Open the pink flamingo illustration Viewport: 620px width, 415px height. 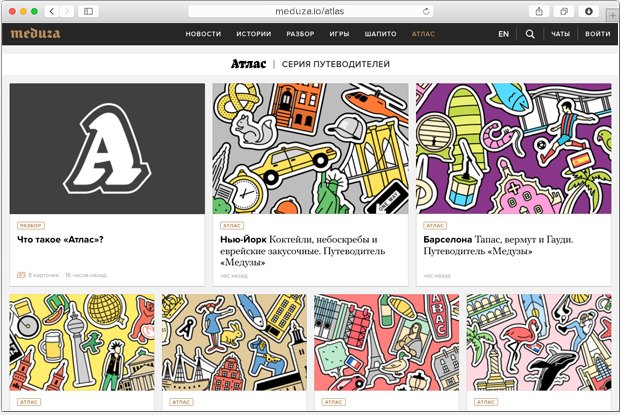pos(539,342)
